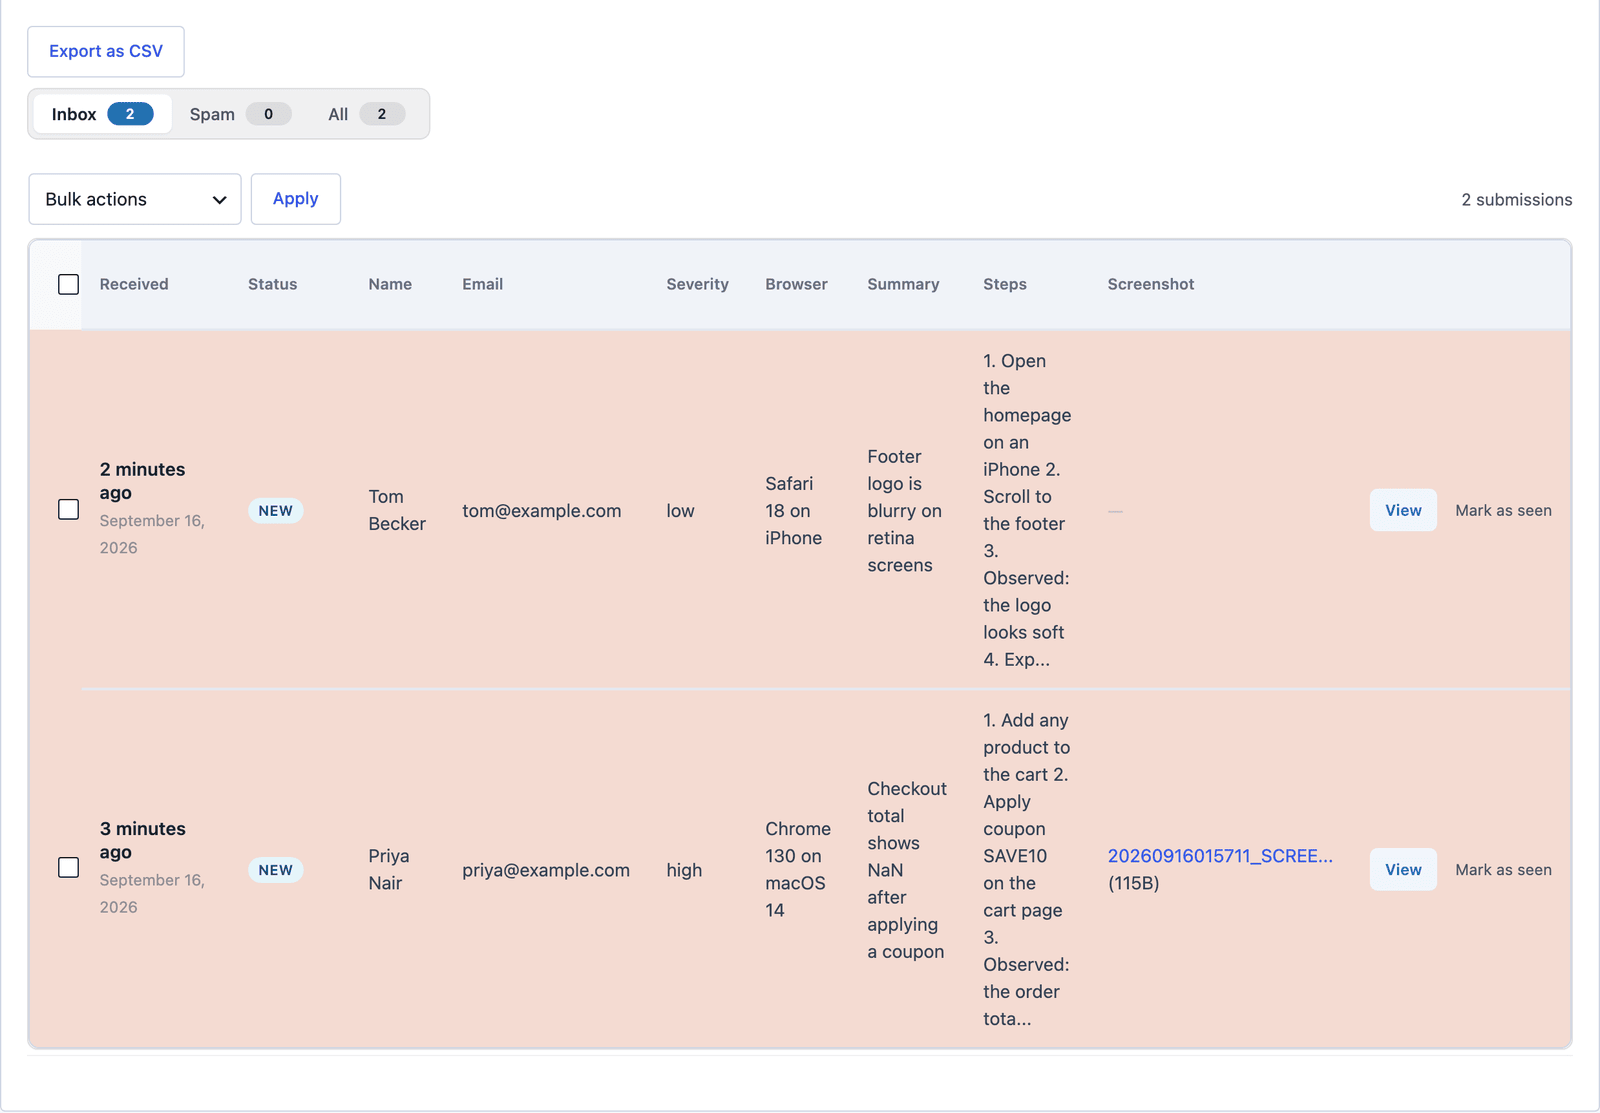Screen dimensions: 1600x1113
Task: Click 'Checkout total shows NaN' summary
Action: (x=907, y=870)
